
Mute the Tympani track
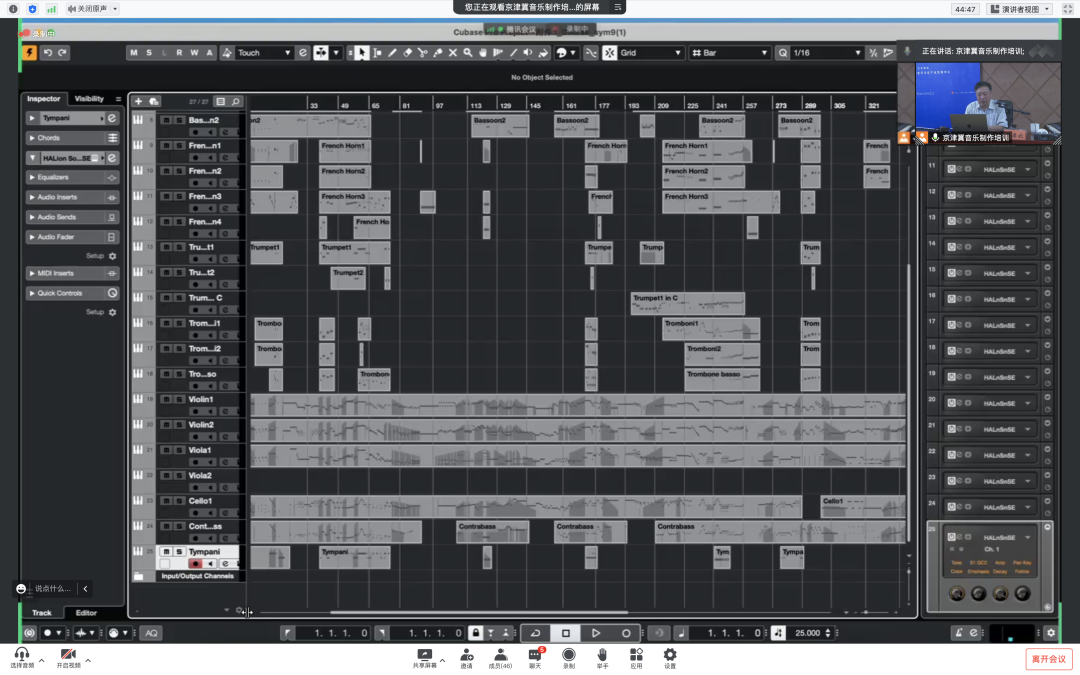tap(166, 551)
